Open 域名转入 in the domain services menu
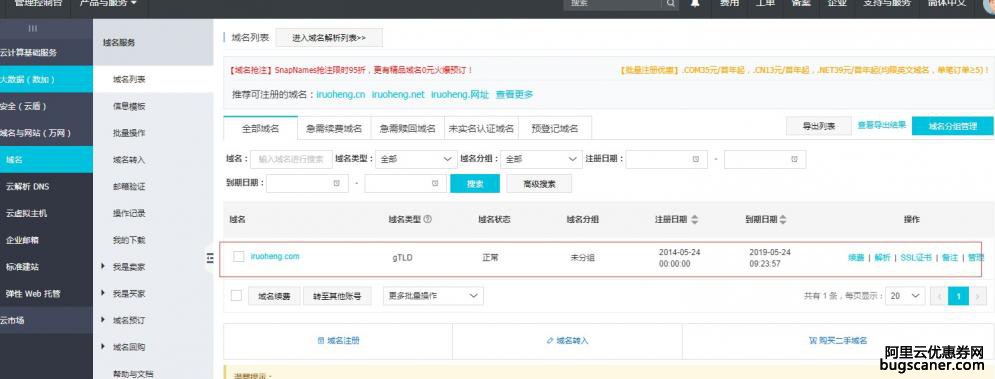This screenshot has height=379, width=995. click(129, 160)
